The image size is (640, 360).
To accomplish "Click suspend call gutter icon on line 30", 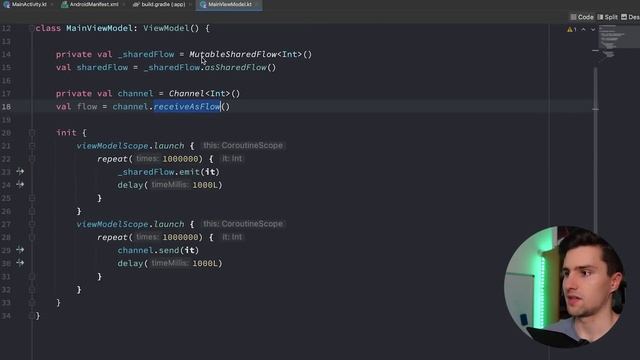I will 20,263.
